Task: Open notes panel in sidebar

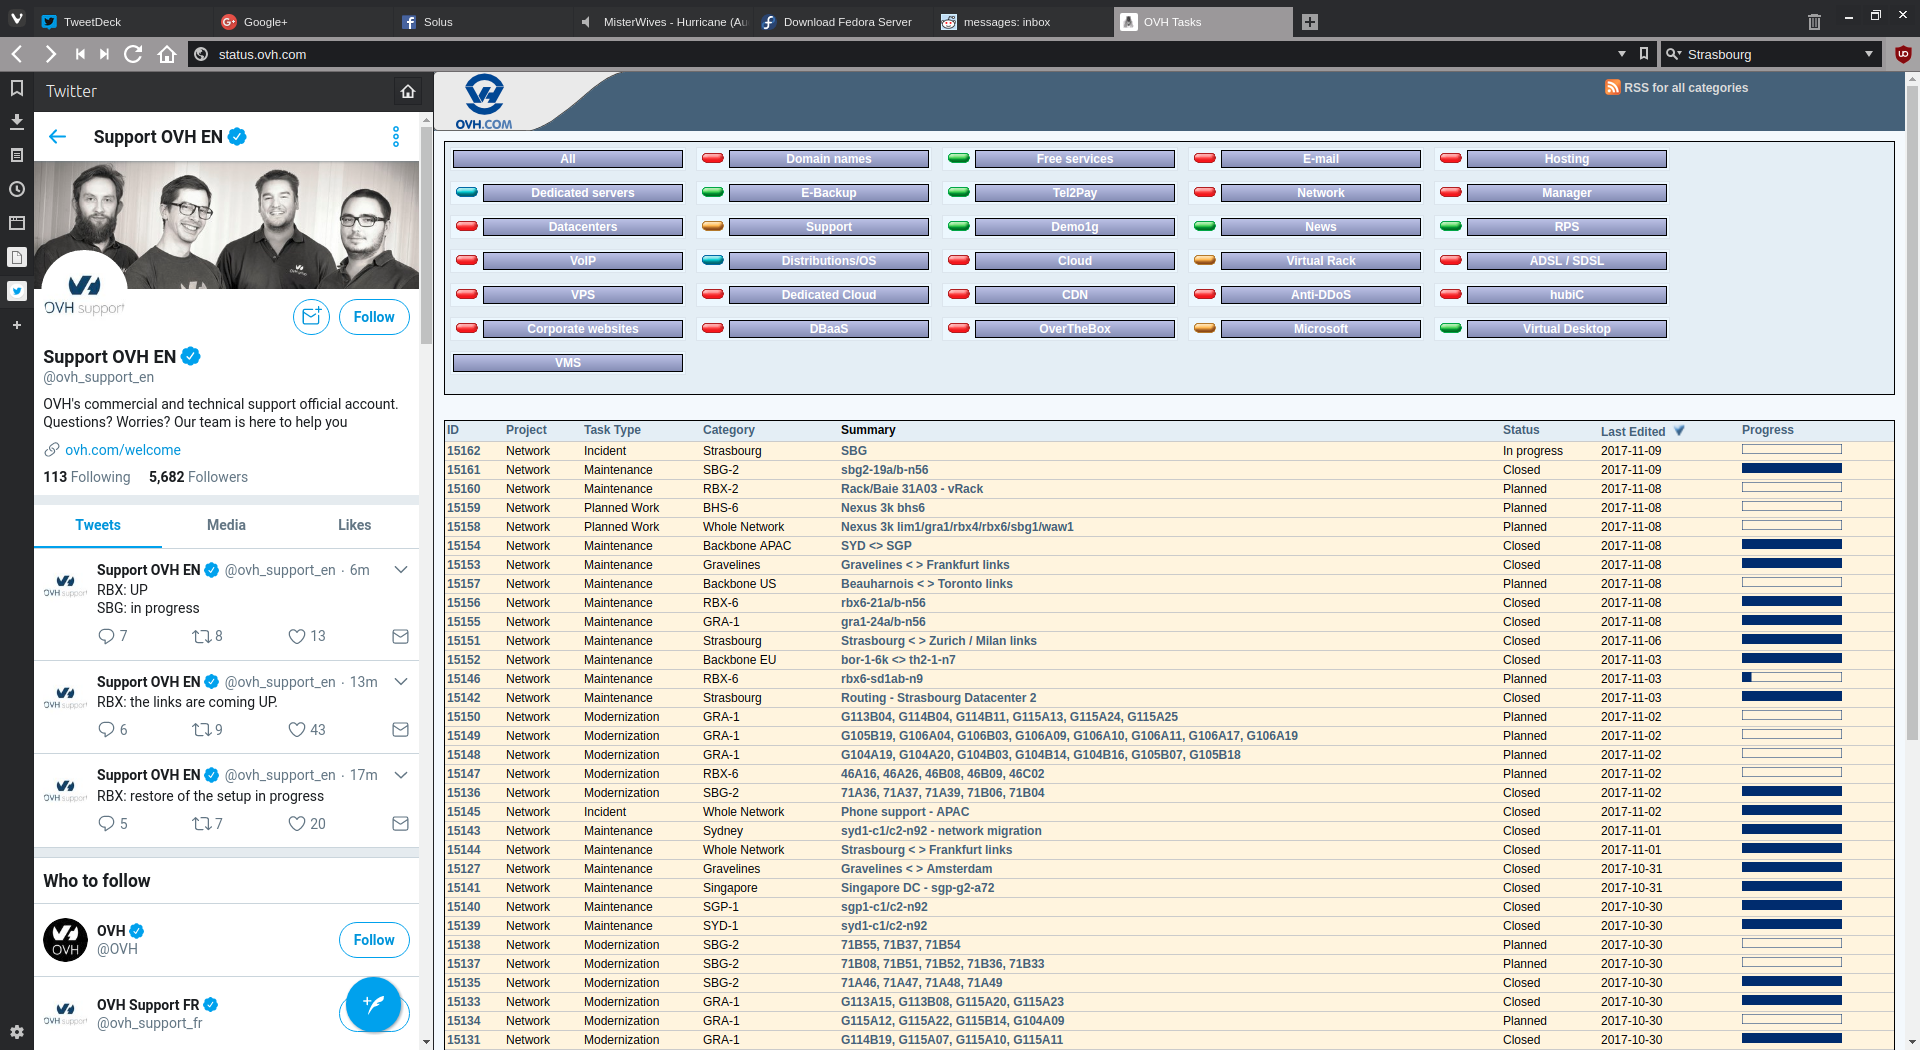Action: (17, 155)
